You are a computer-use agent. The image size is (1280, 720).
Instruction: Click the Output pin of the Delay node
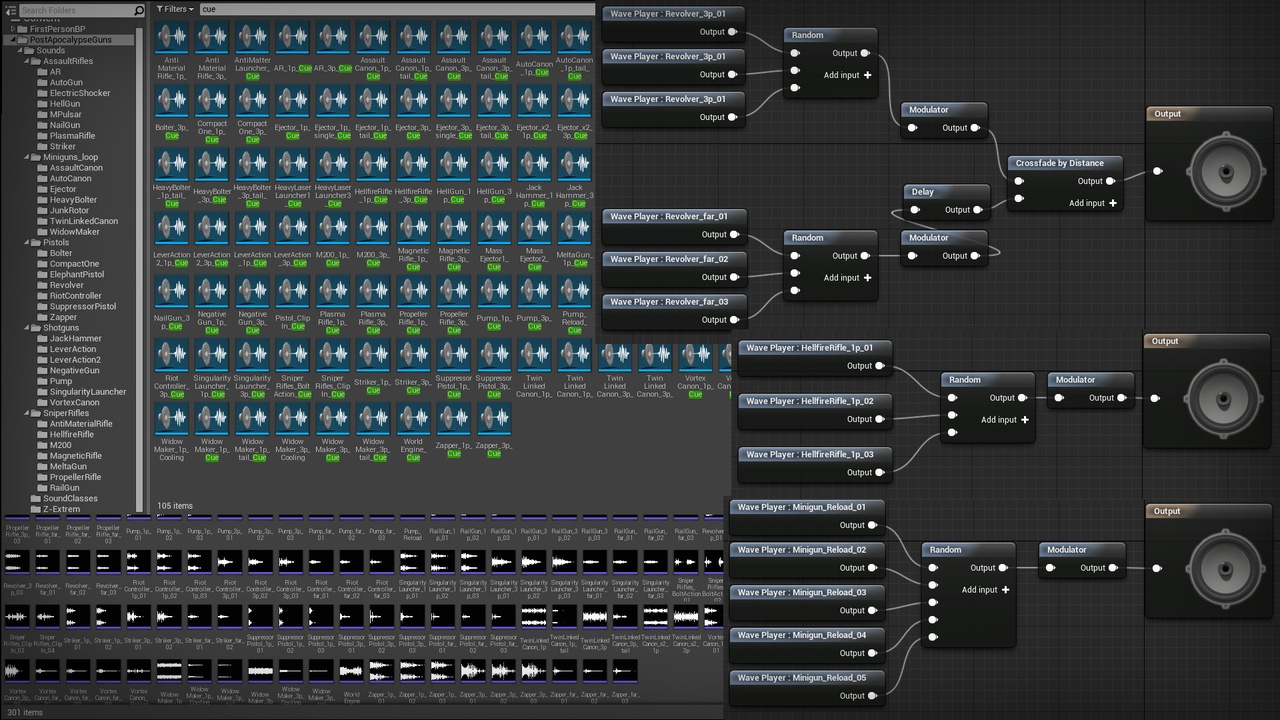(x=978, y=210)
